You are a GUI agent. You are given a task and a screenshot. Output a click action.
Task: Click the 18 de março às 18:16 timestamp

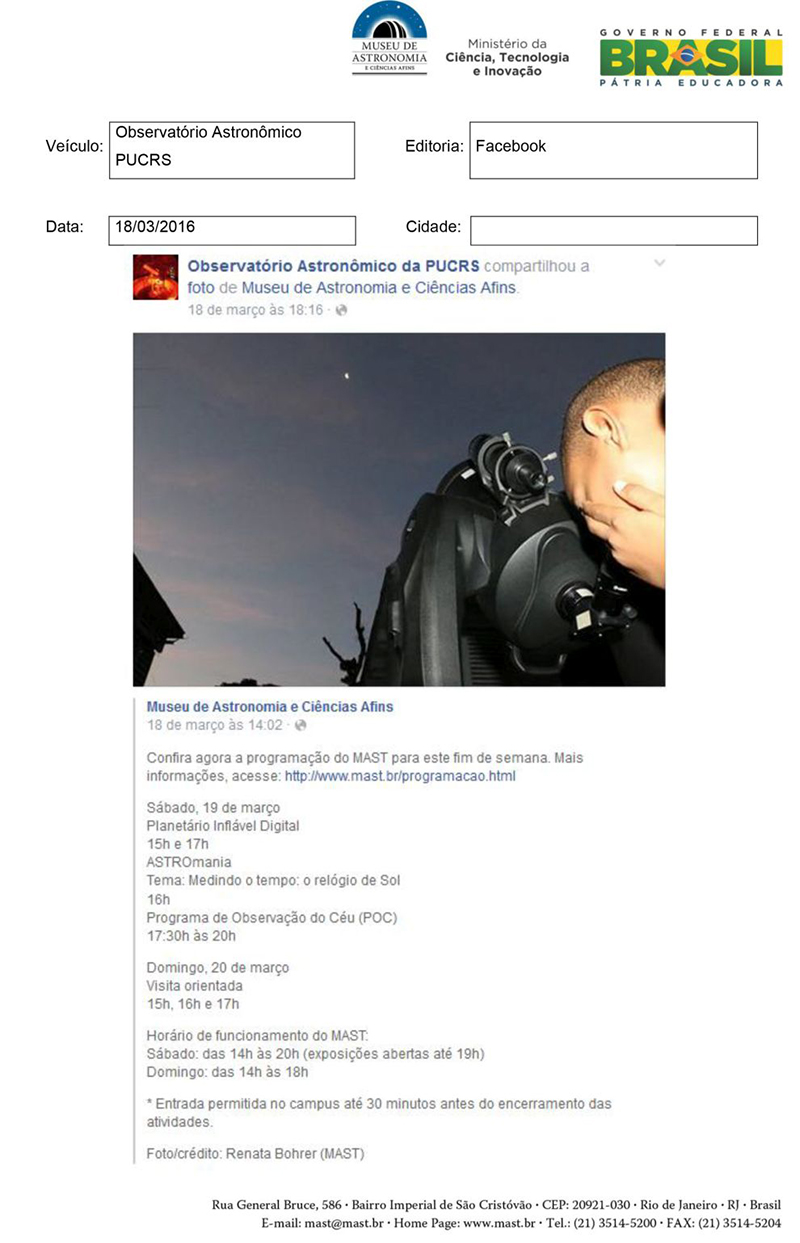coord(256,311)
